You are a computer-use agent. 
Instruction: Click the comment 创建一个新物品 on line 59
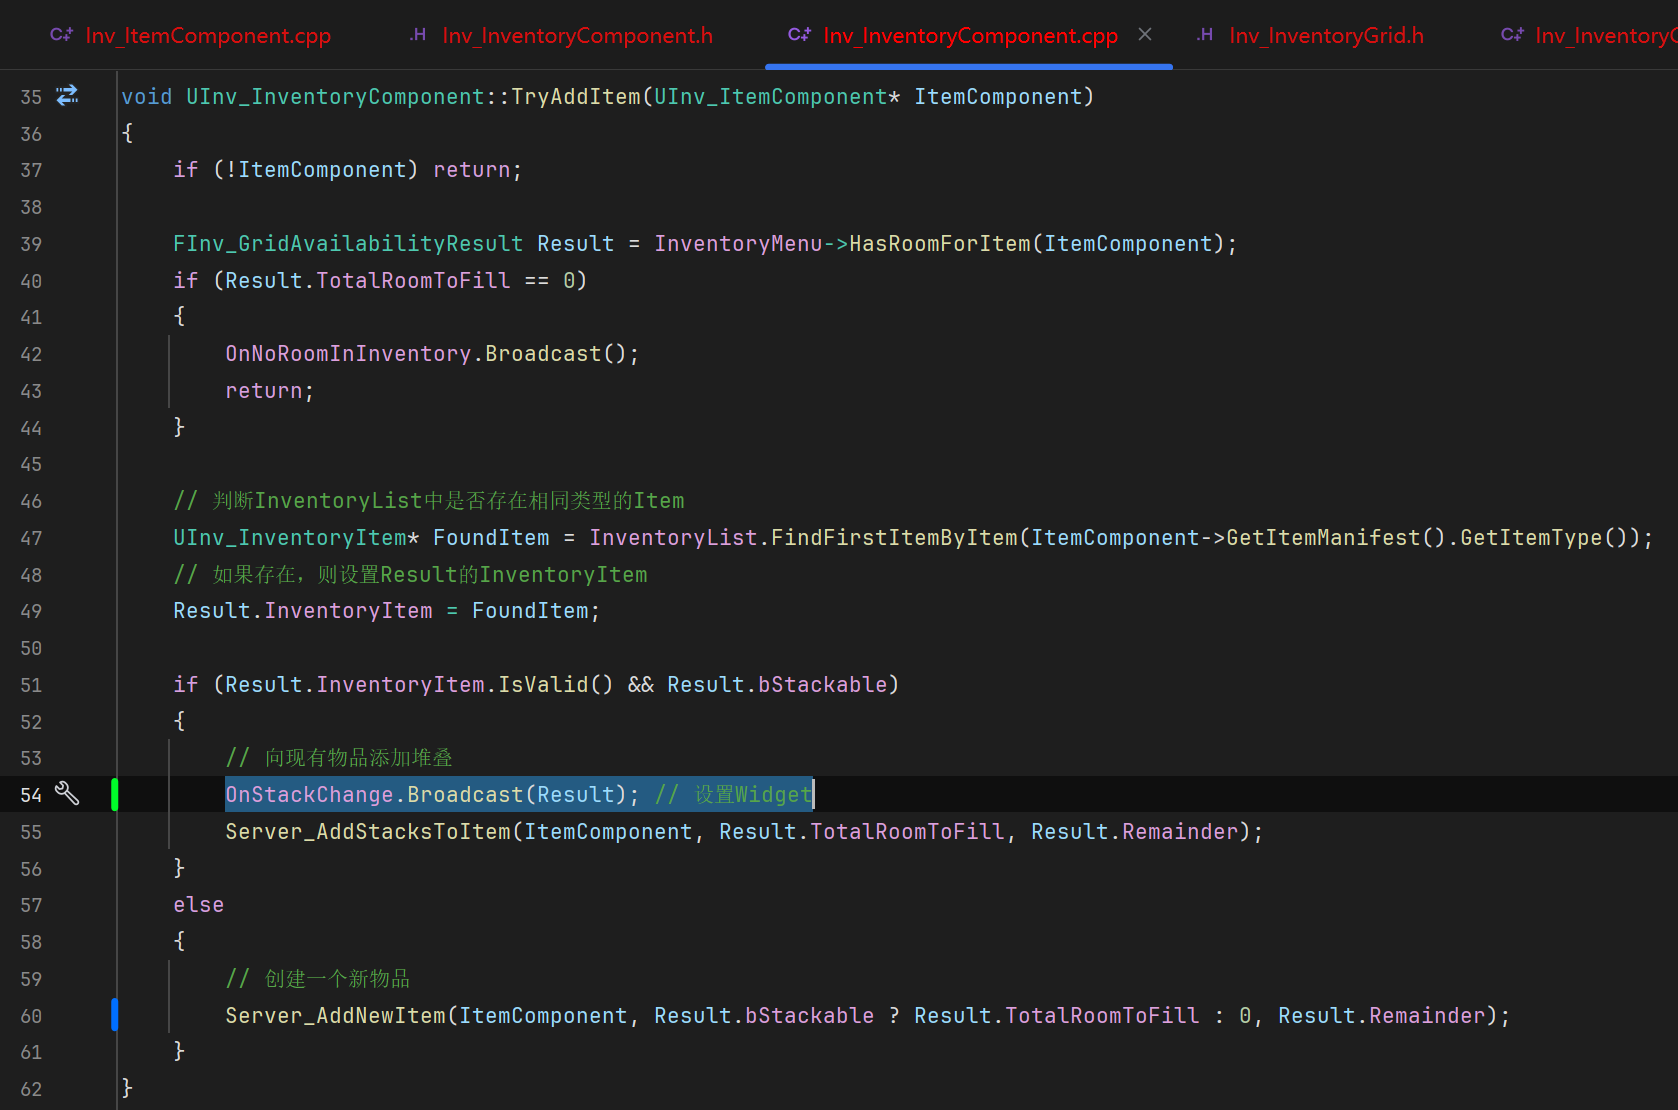318,979
